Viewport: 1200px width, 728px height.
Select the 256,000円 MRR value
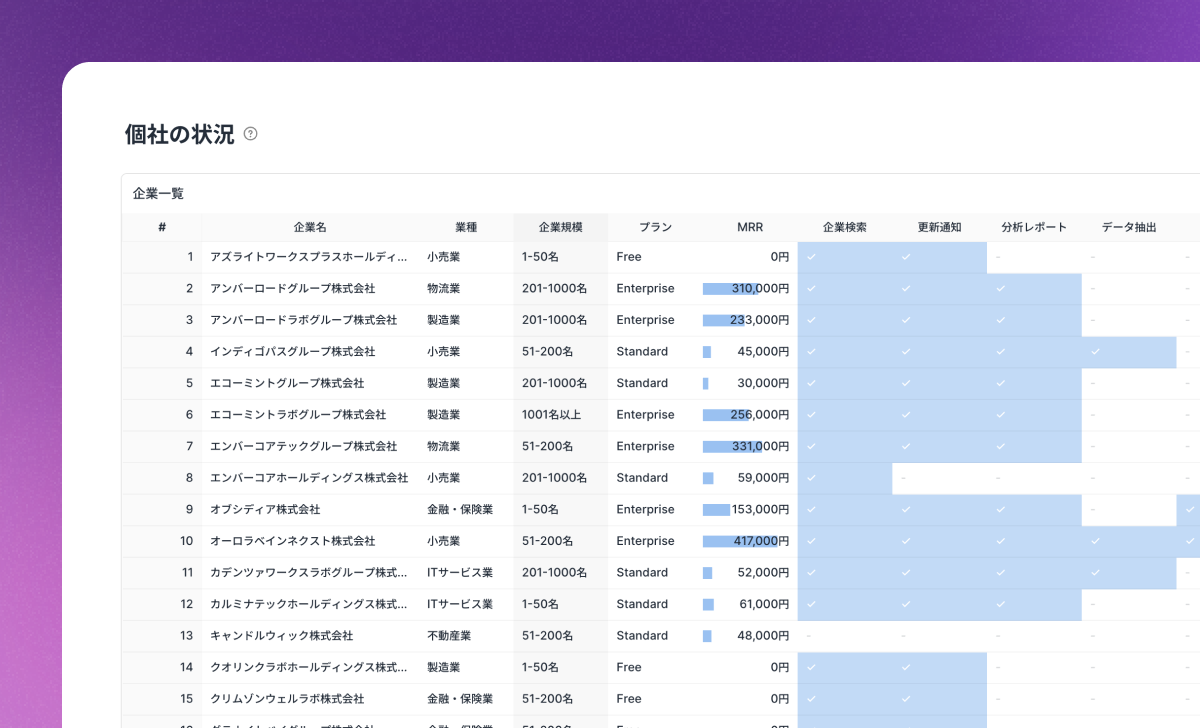coord(760,415)
